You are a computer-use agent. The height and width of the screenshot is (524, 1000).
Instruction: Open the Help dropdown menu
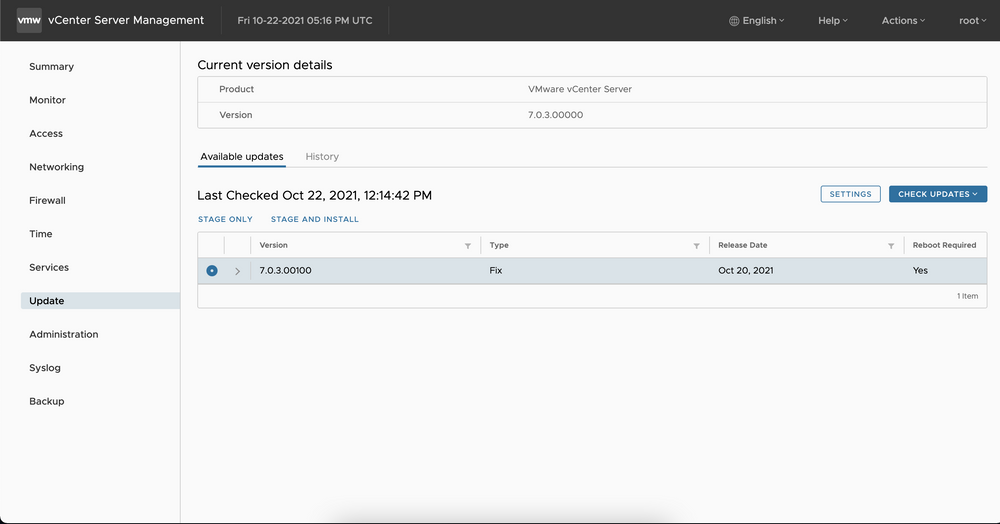pyautogui.click(x=833, y=20)
